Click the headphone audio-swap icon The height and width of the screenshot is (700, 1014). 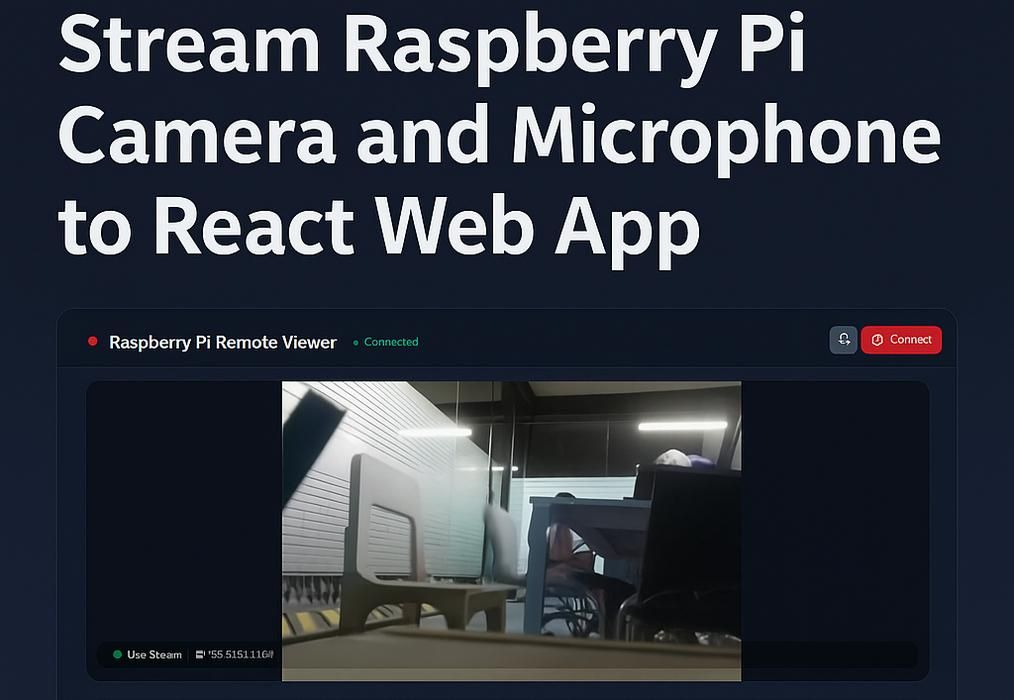(842, 340)
